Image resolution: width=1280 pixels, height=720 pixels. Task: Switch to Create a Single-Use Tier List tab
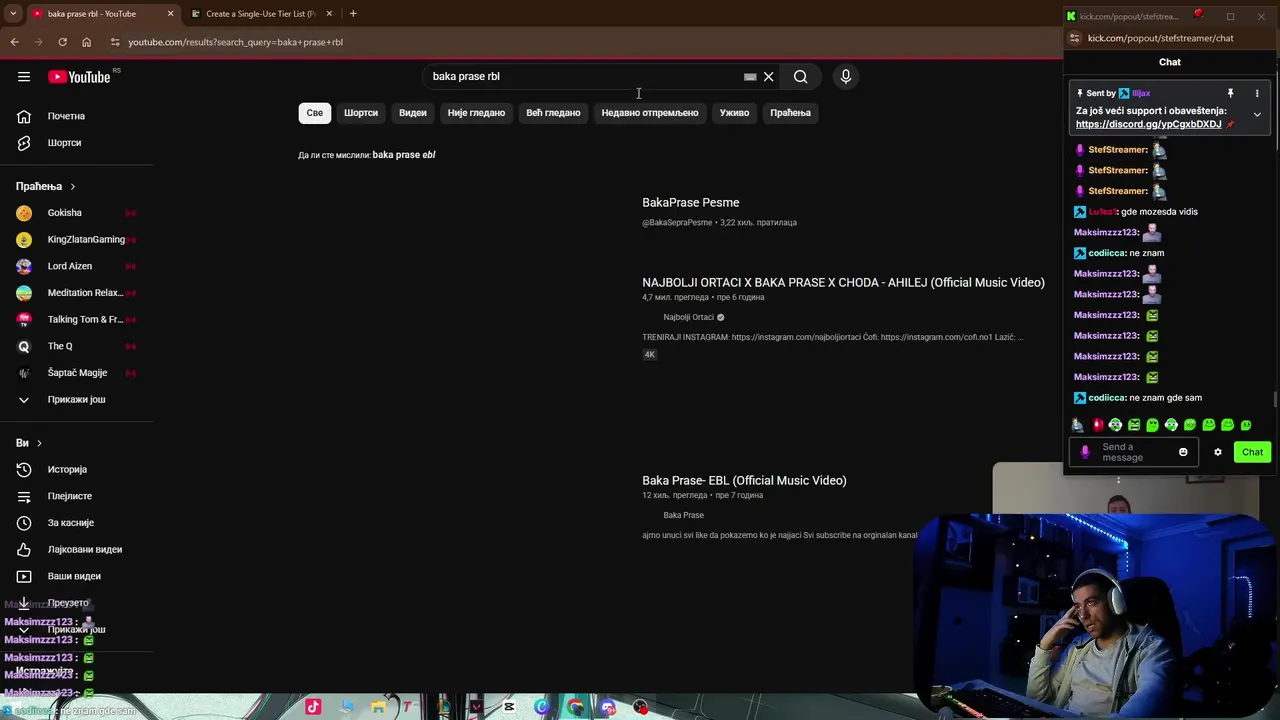click(260, 14)
